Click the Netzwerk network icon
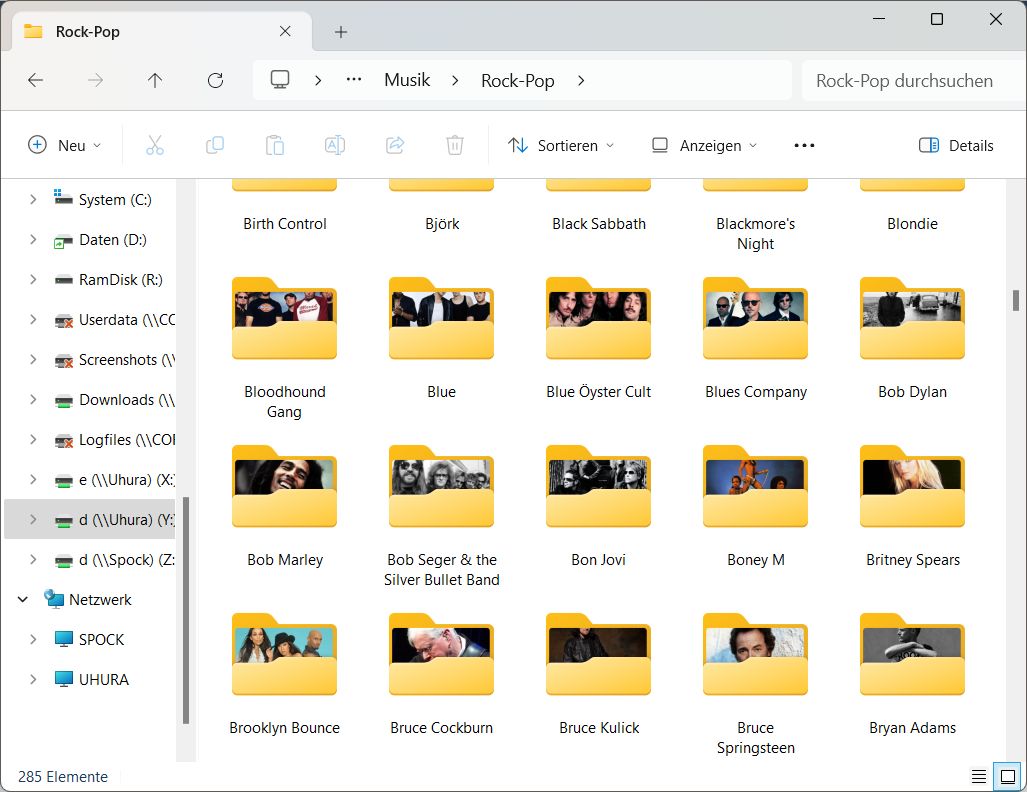The height and width of the screenshot is (792, 1027). pos(54,599)
